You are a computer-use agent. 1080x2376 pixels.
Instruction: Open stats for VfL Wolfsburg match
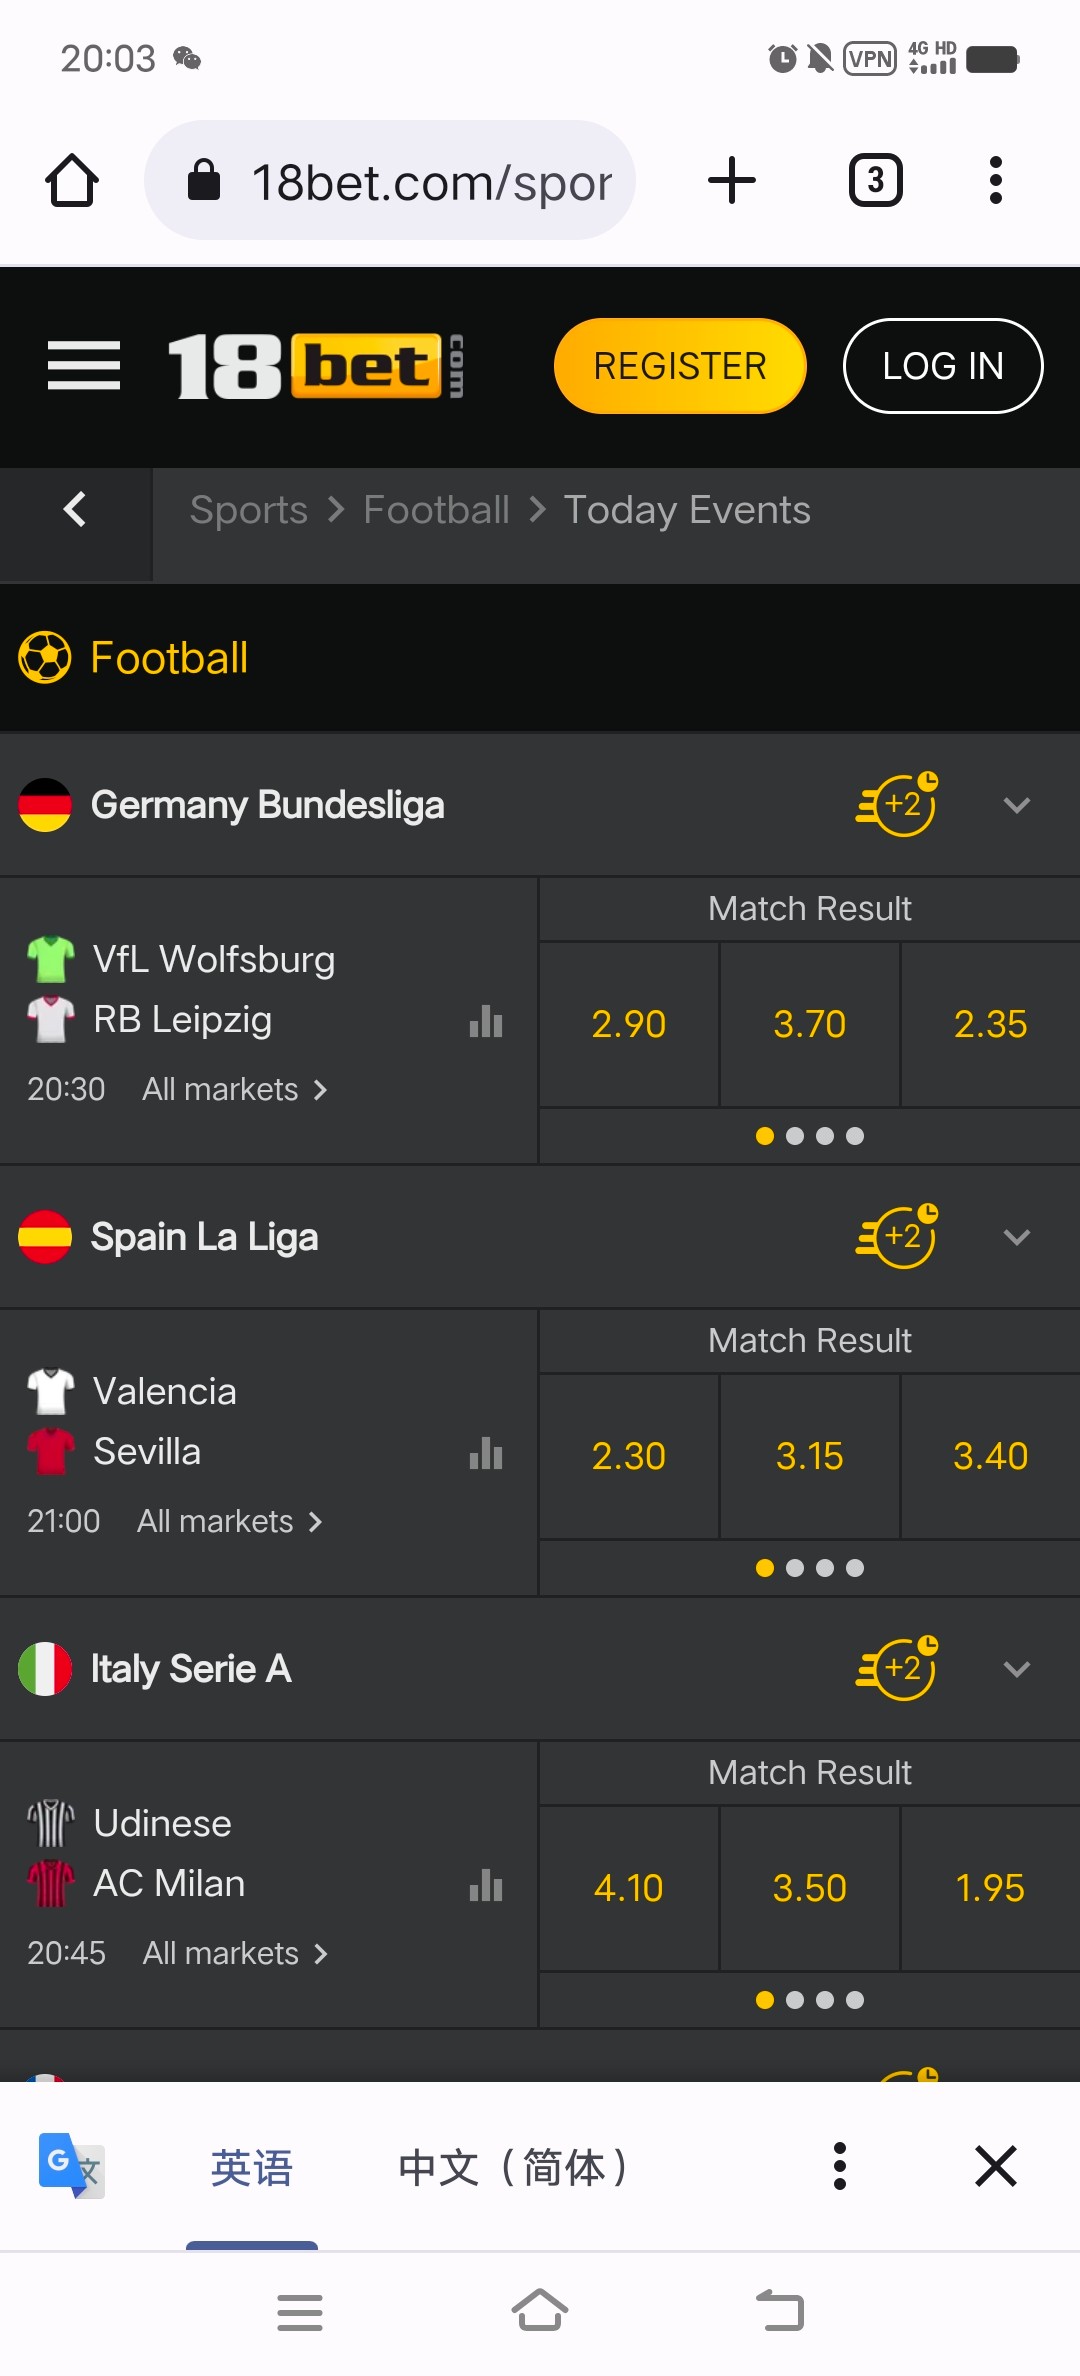click(x=486, y=1022)
